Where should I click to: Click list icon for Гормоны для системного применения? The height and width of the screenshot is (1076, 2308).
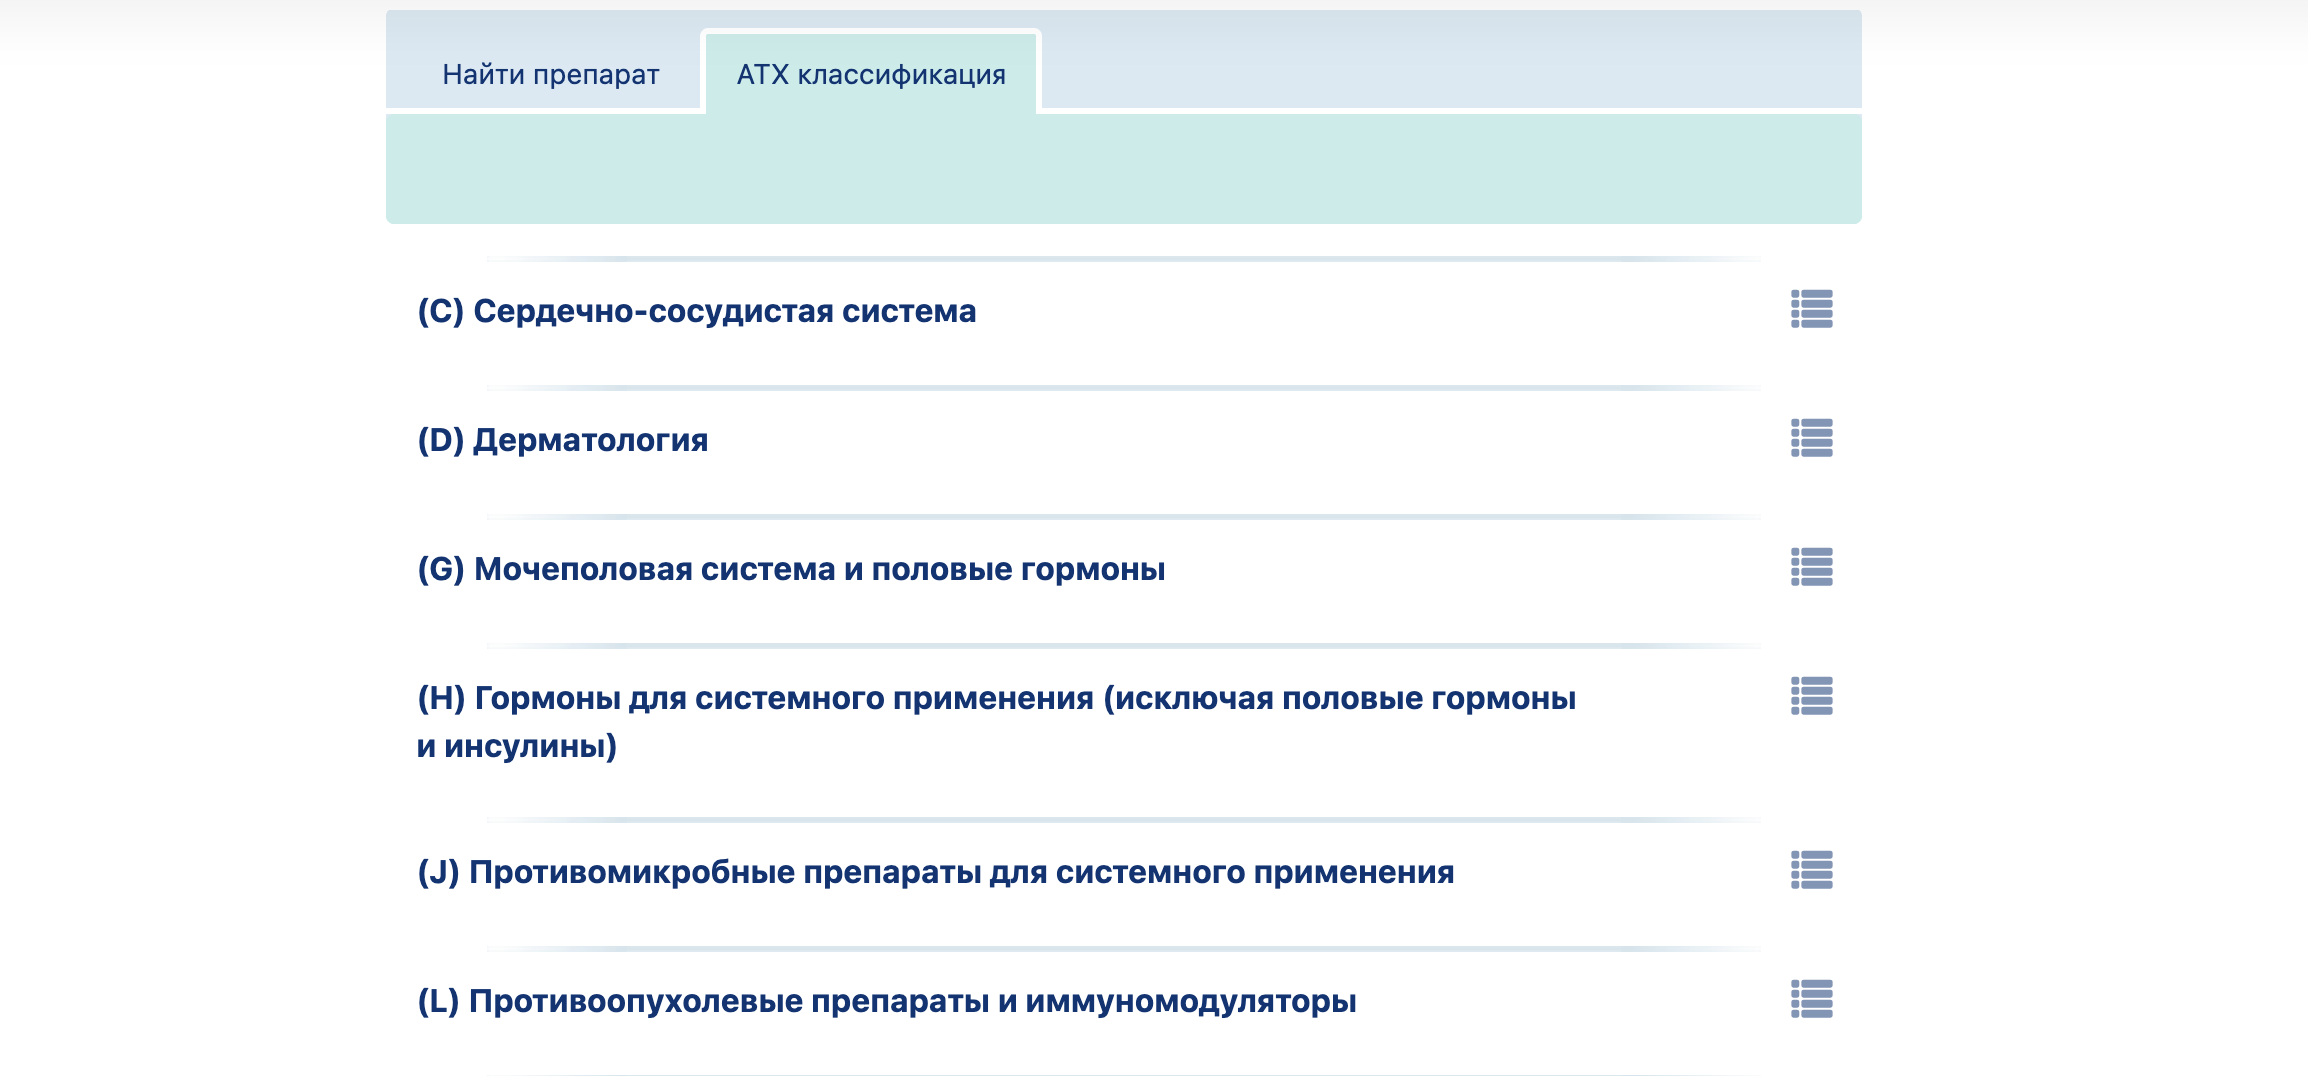pos(1811,696)
